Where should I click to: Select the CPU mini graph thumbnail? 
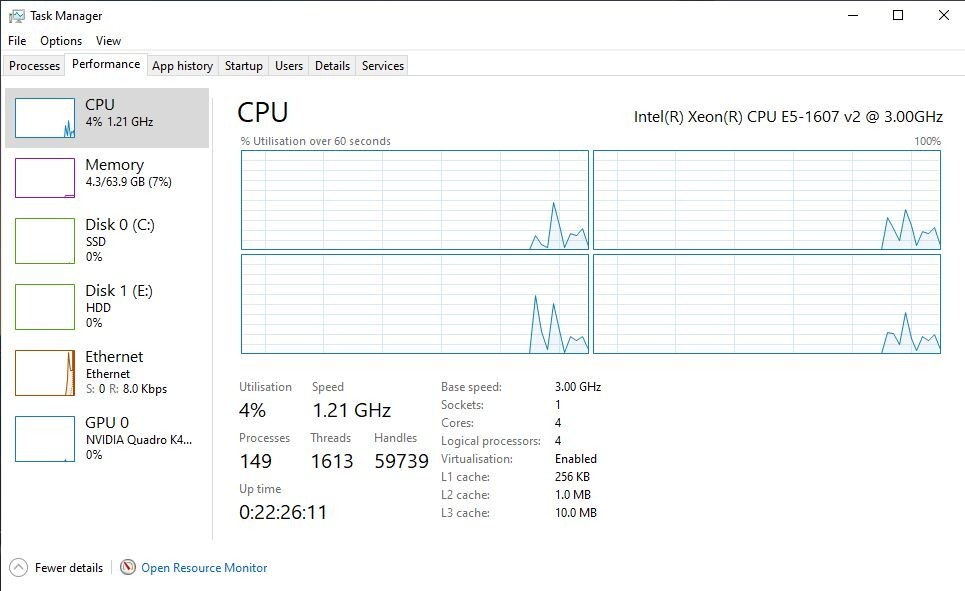click(45, 118)
